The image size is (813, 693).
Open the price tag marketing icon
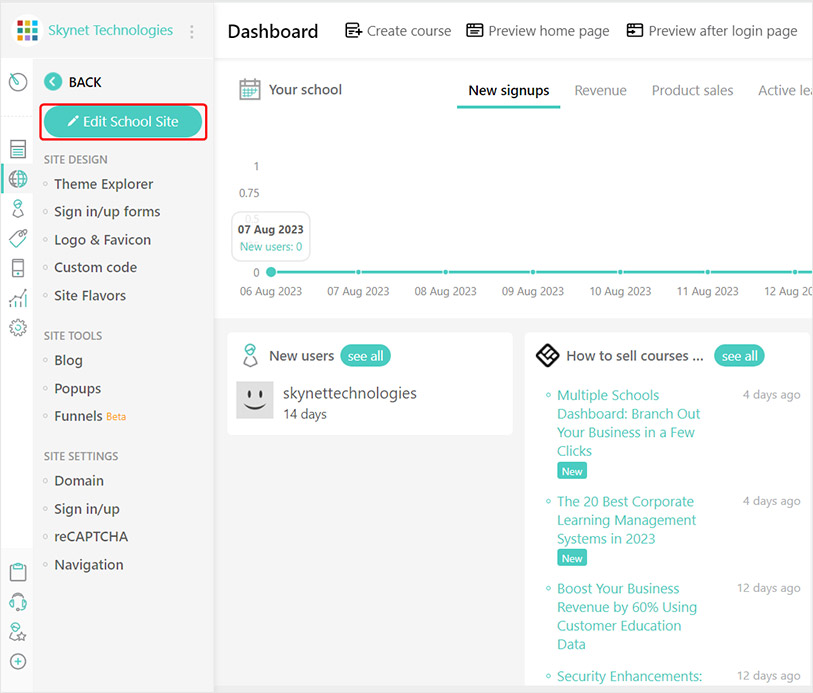point(17,238)
